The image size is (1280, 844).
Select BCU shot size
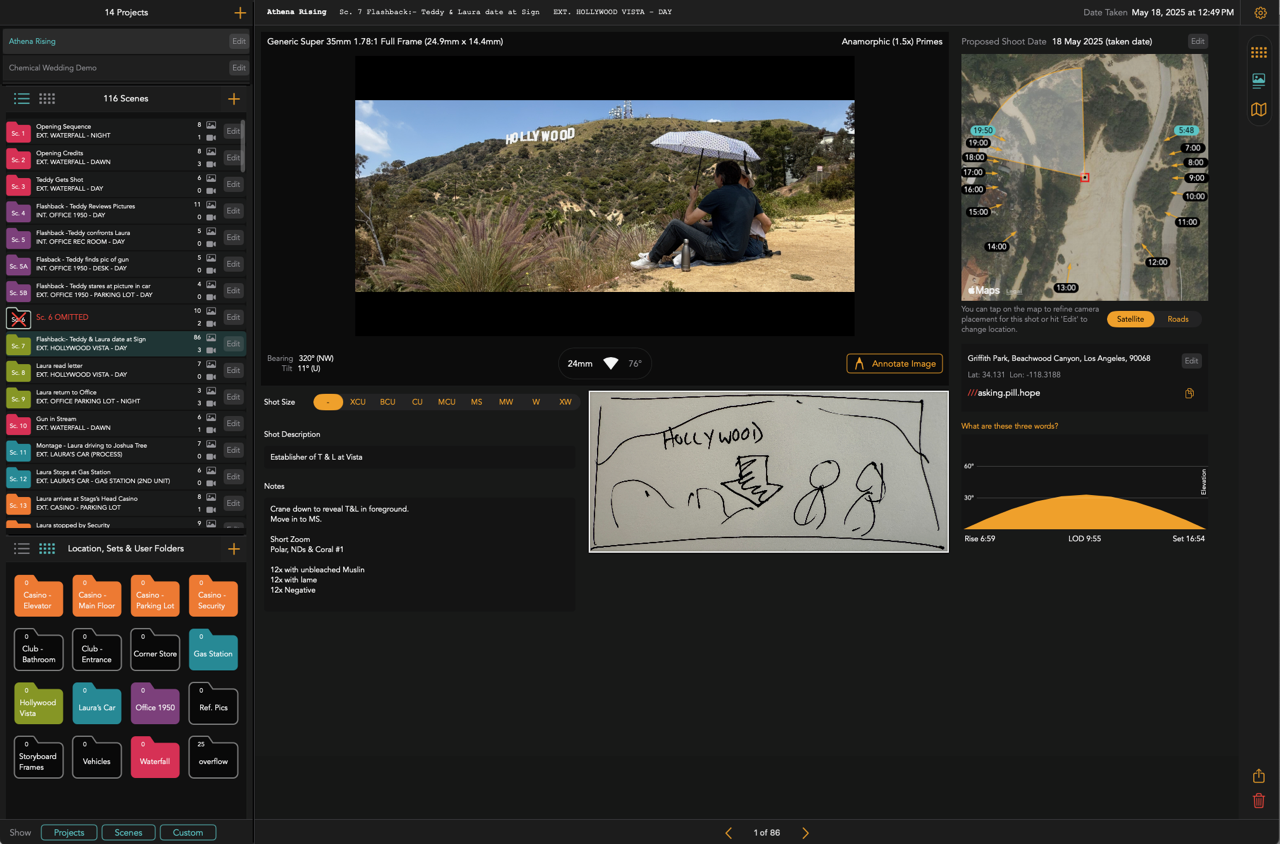(388, 402)
